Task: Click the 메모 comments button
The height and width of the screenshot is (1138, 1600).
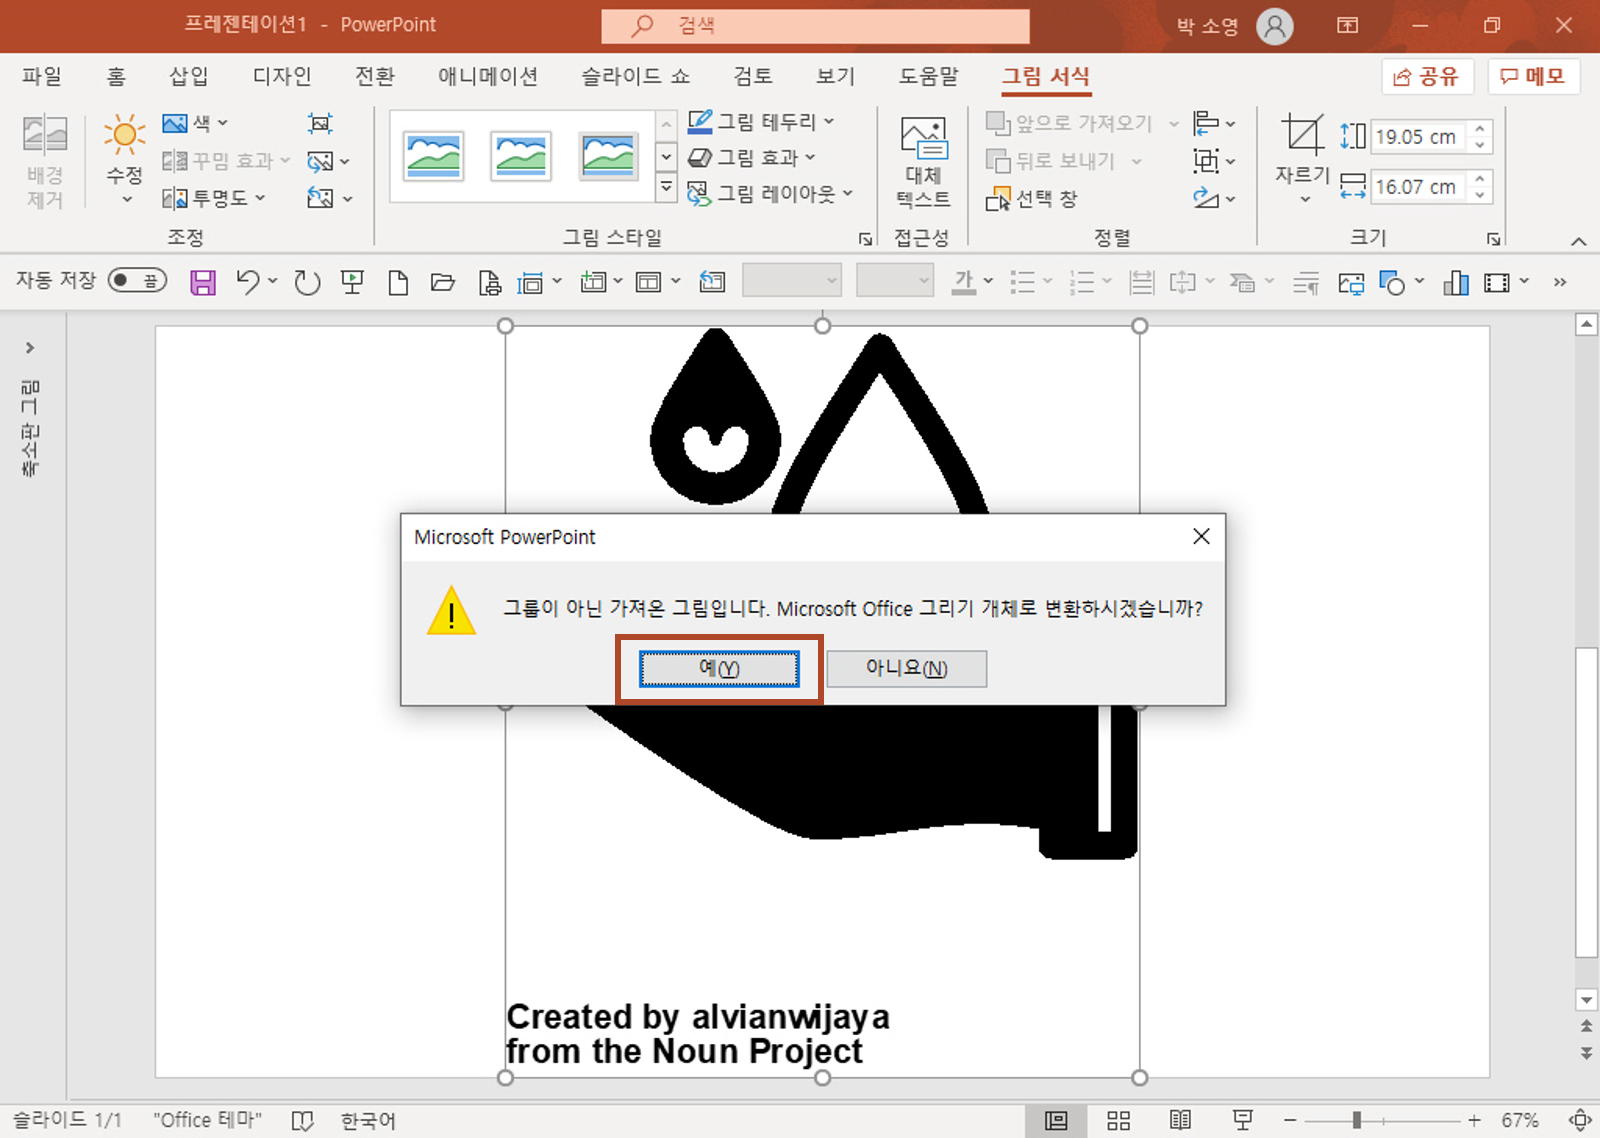Action: click(x=1533, y=77)
